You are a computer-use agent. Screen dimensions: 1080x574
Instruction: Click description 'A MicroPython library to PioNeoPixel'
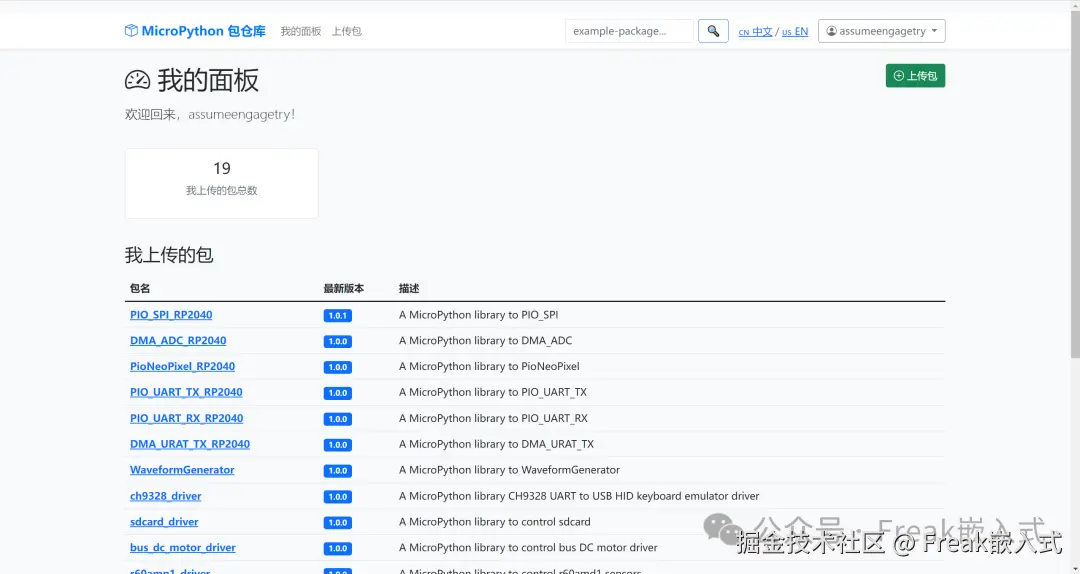489,366
